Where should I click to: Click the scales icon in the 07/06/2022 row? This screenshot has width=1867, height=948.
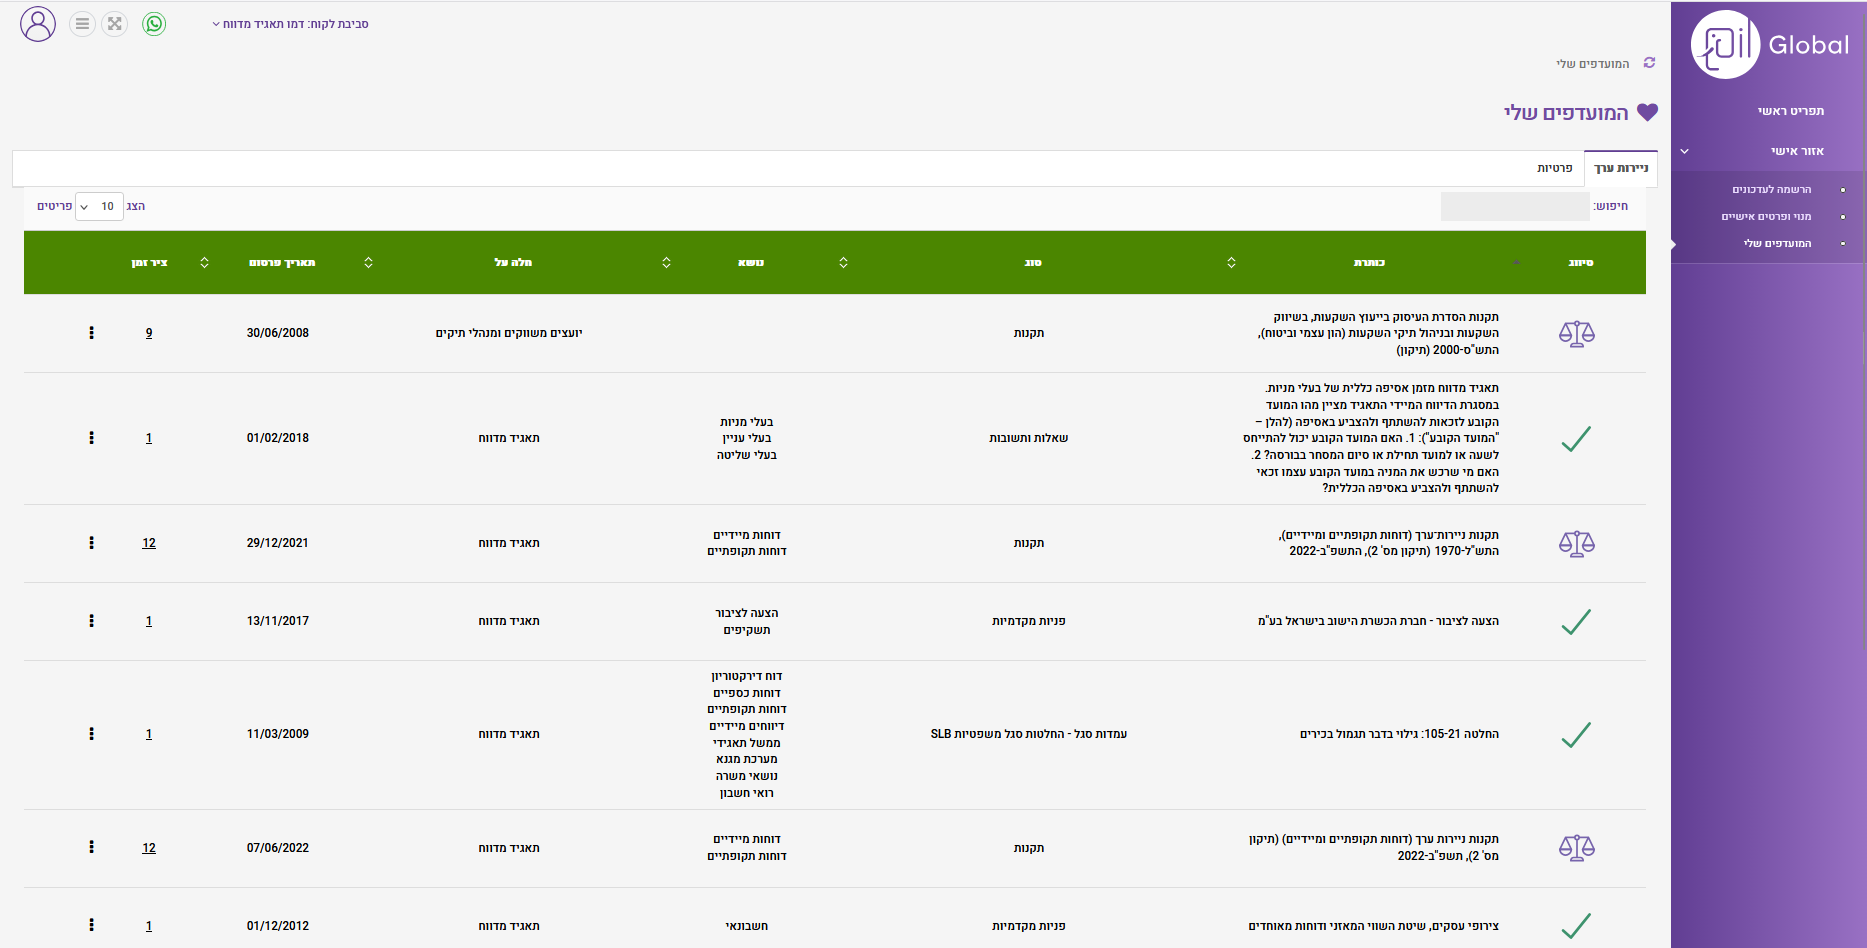(1576, 848)
